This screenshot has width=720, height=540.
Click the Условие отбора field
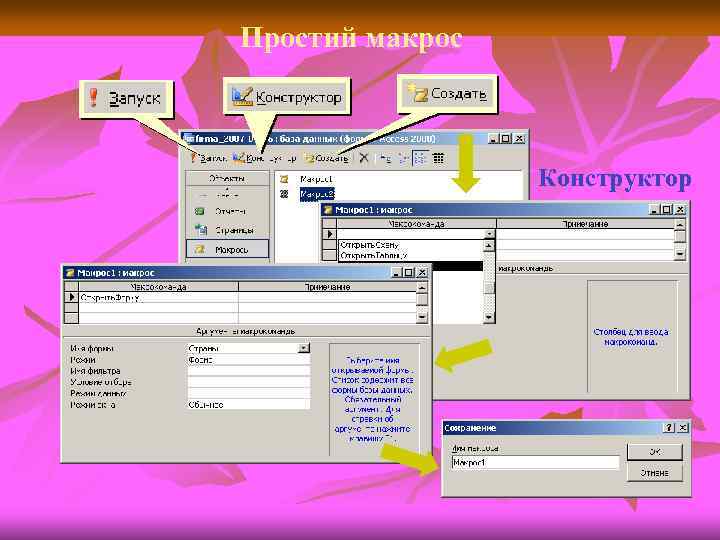coord(248,382)
